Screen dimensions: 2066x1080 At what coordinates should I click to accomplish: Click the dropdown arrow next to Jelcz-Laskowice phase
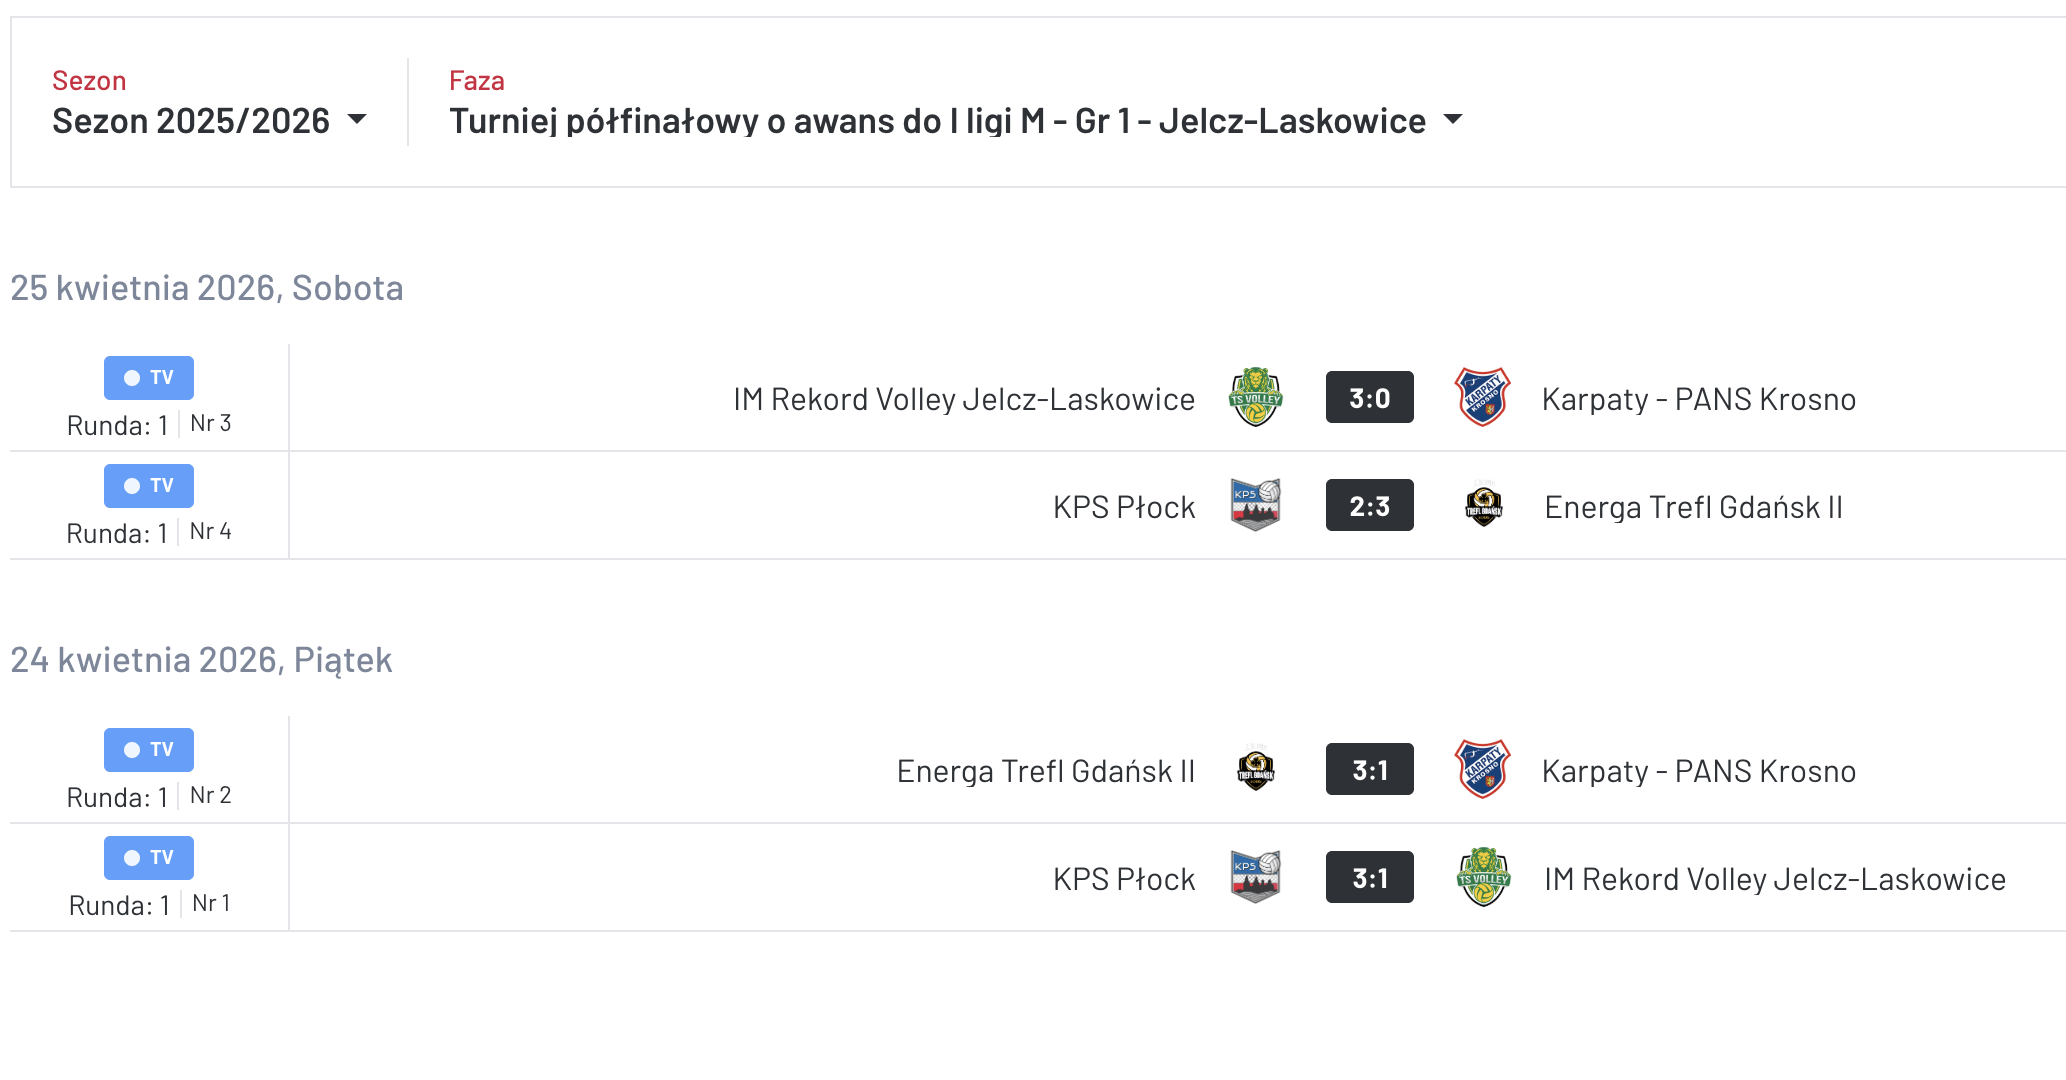[1453, 121]
